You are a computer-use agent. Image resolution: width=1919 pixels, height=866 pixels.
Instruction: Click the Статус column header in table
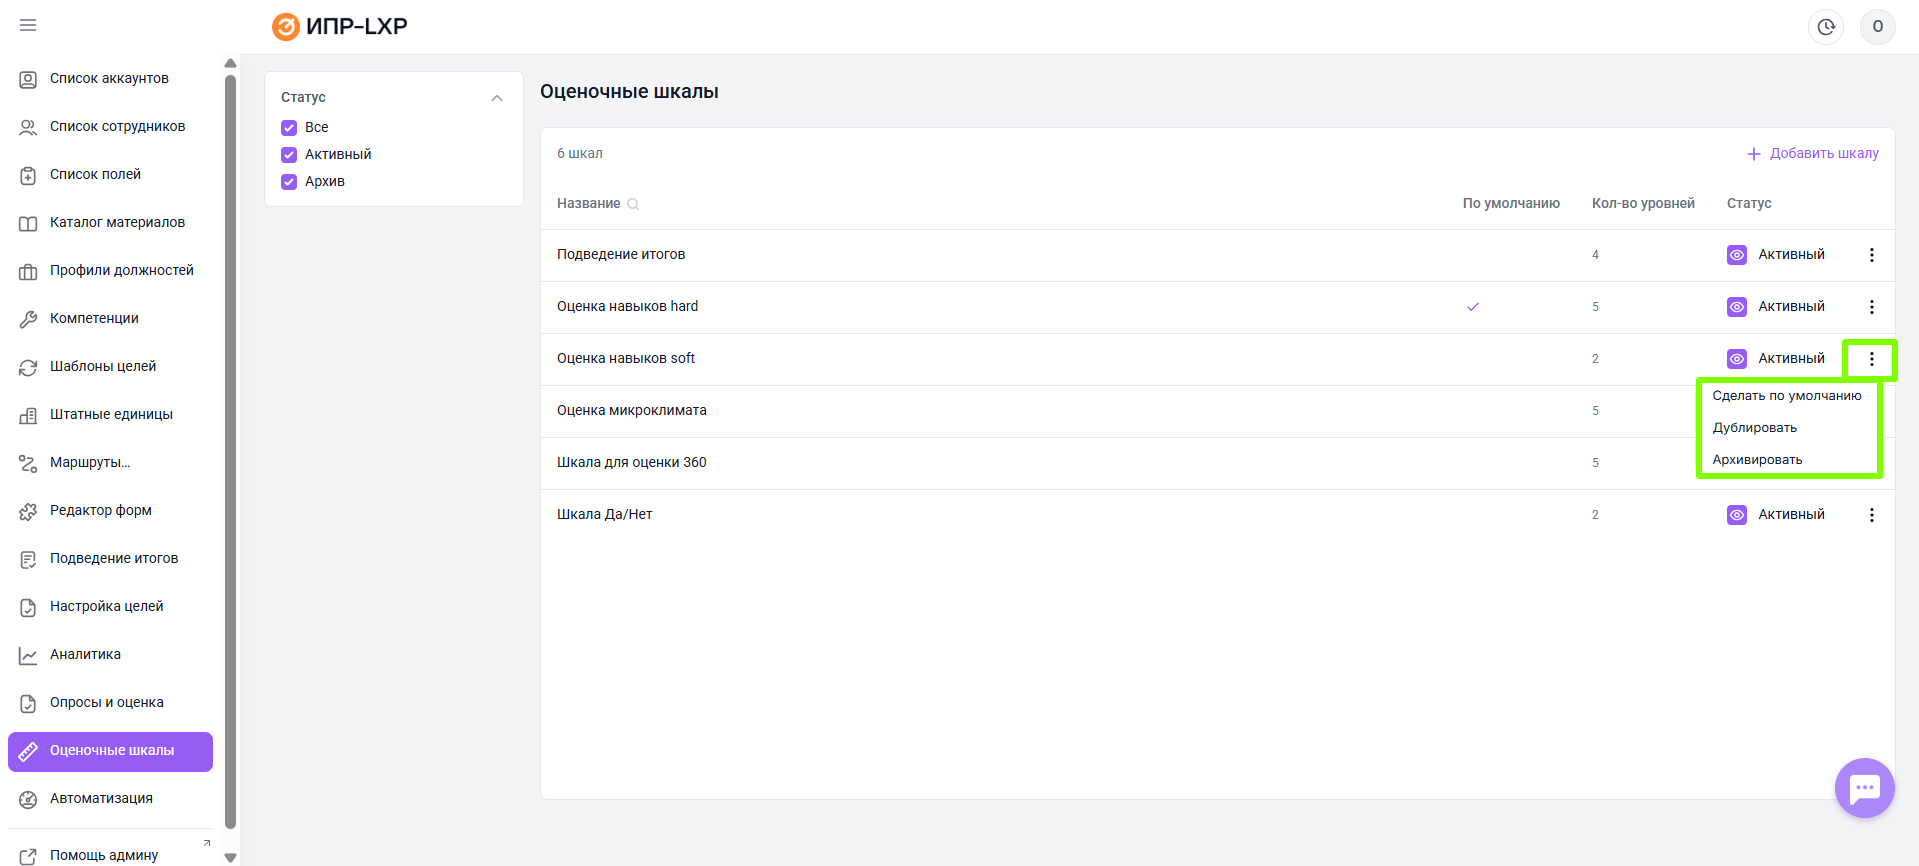(x=1749, y=204)
